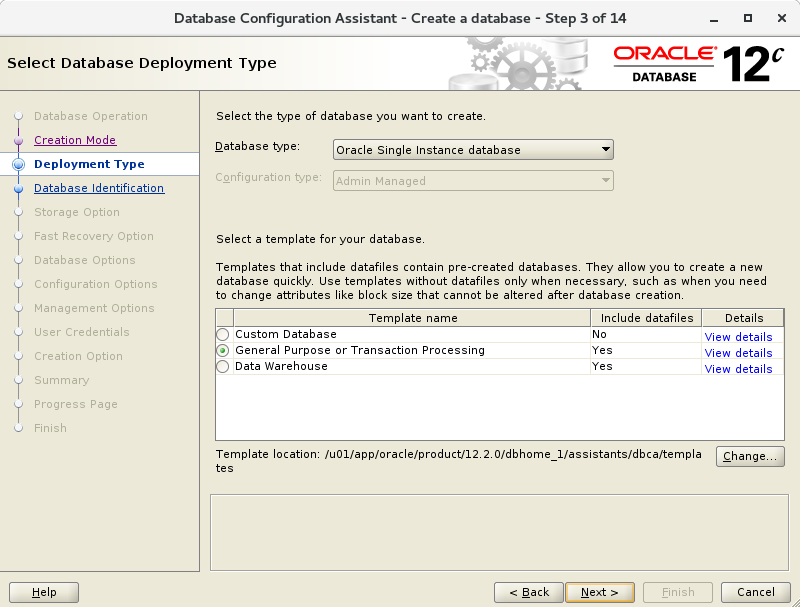Viewport: 800px width, 607px height.
Task: Open the Database type dropdown
Action: click(473, 150)
